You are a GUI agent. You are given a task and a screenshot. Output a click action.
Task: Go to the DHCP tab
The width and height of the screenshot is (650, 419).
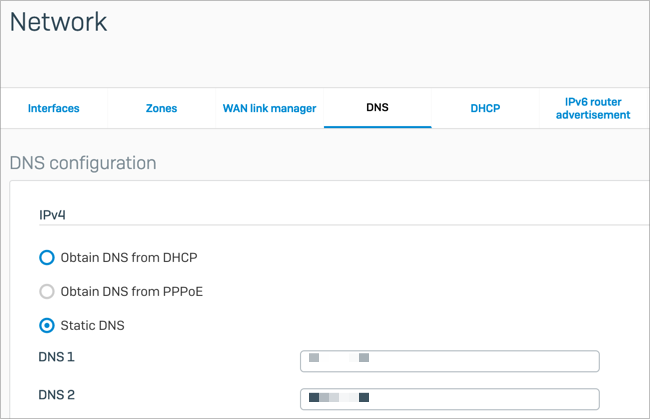coord(485,108)
